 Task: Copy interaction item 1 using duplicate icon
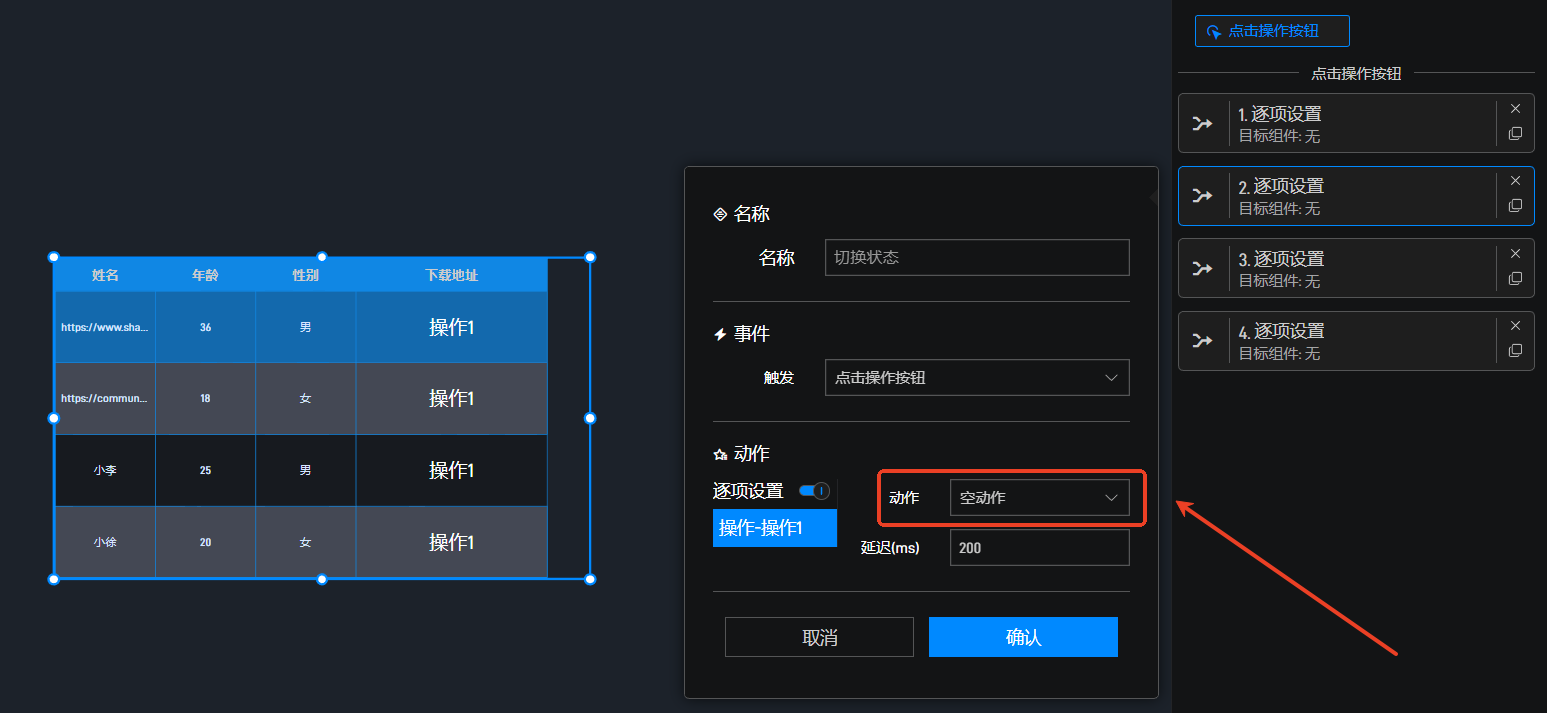tap(1515, 134)
